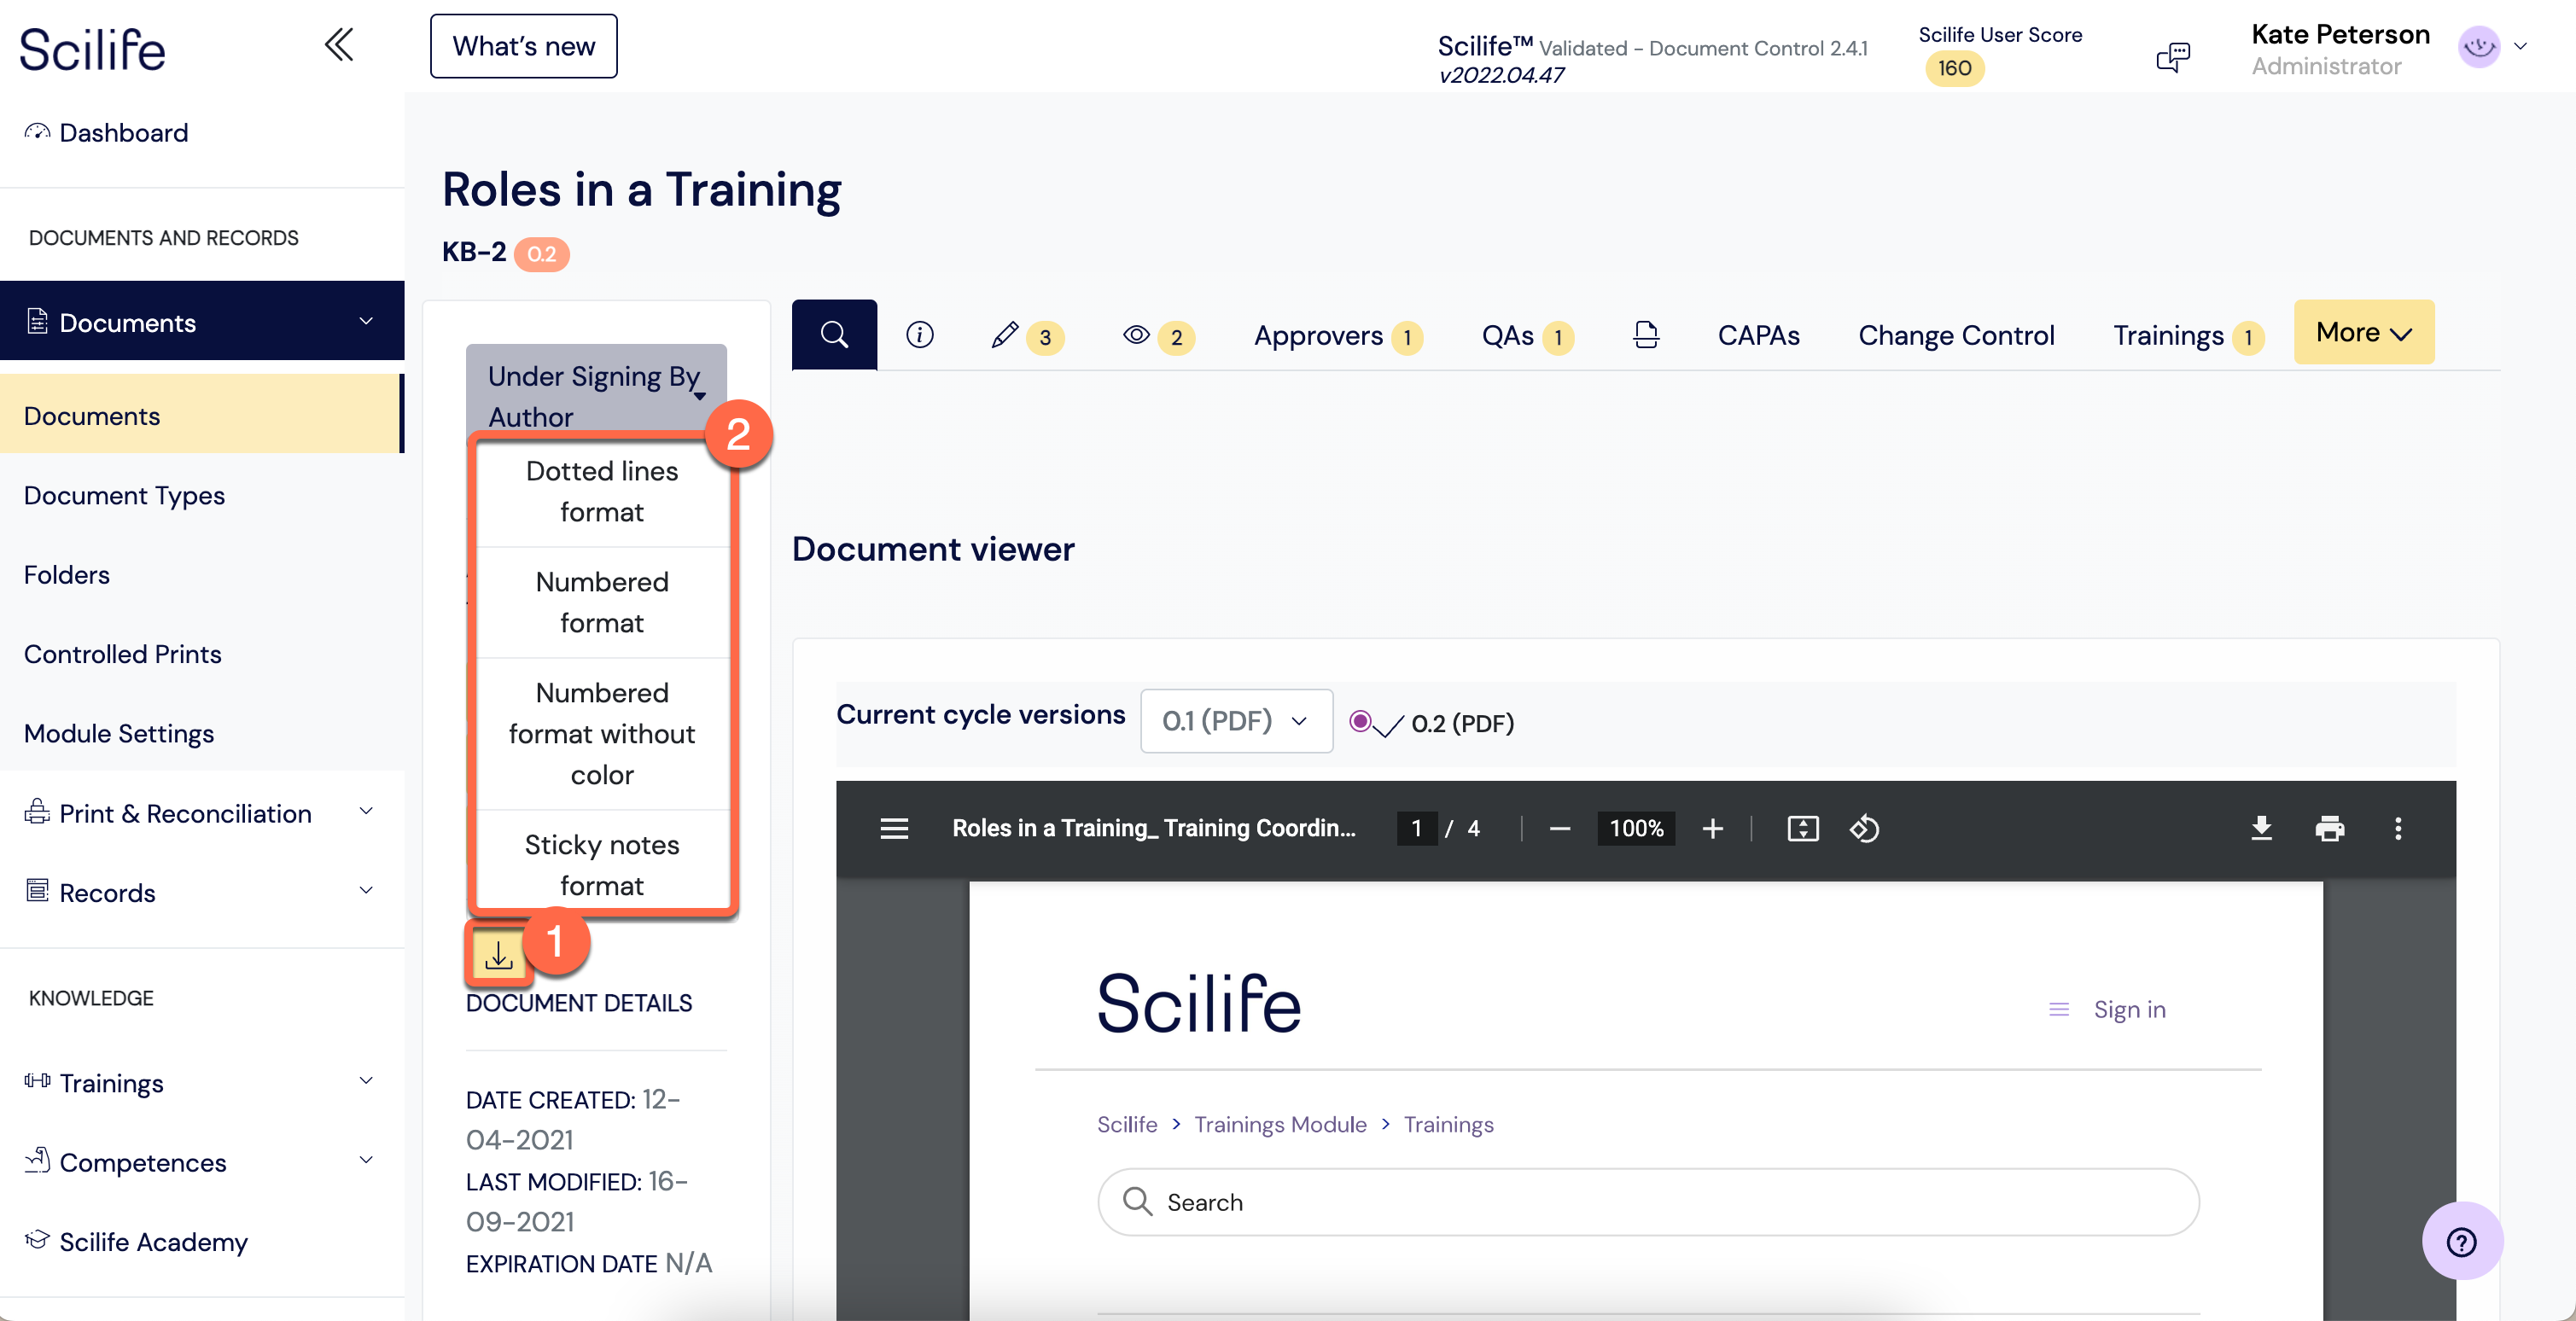Image resolution: width=2576 pixels, height=1321 pixels.
Task: Zoom out in the PDF viewer
Action: point(1559,828)
